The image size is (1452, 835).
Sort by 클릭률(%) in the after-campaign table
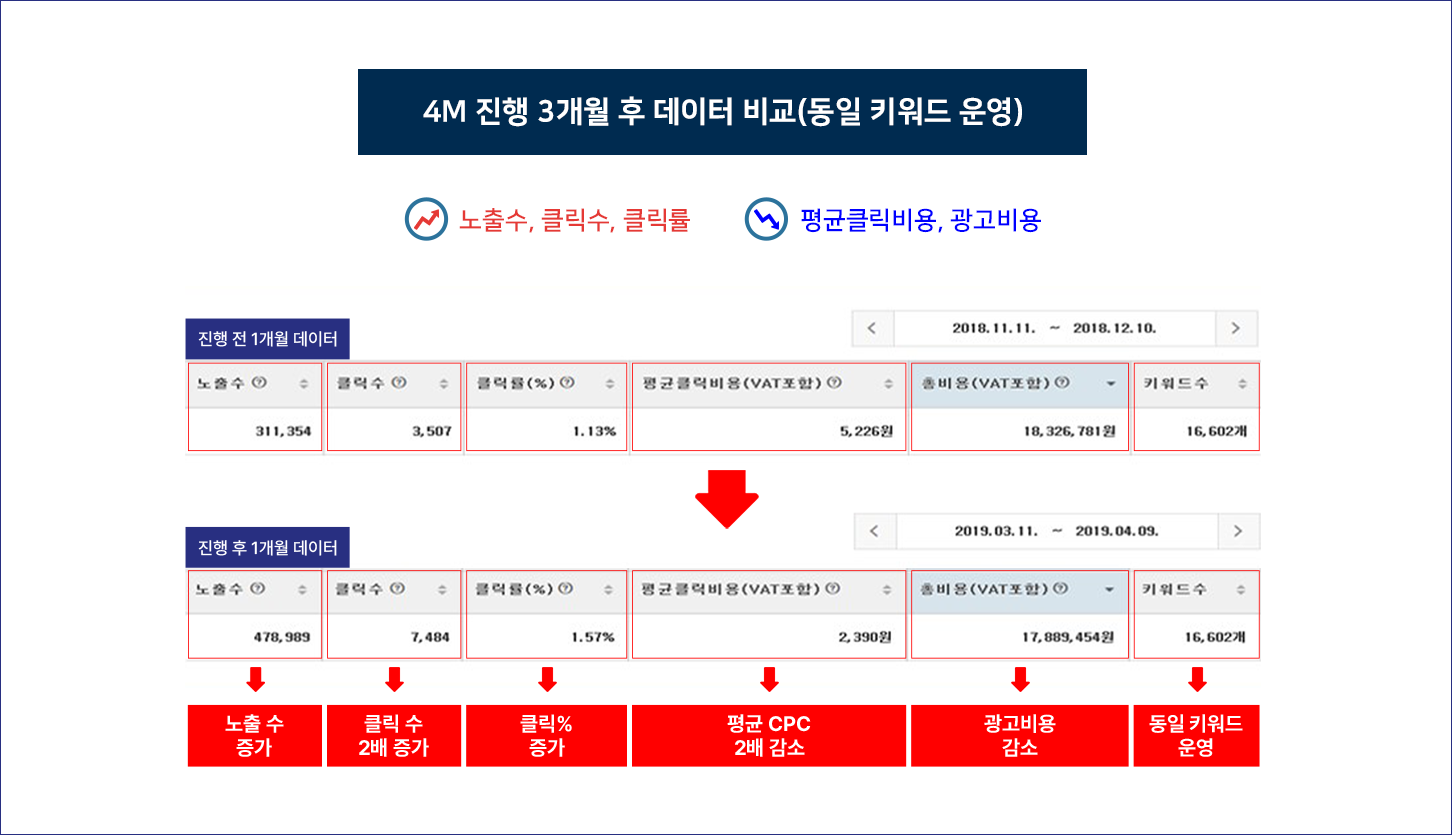click(x=609, y=591)
